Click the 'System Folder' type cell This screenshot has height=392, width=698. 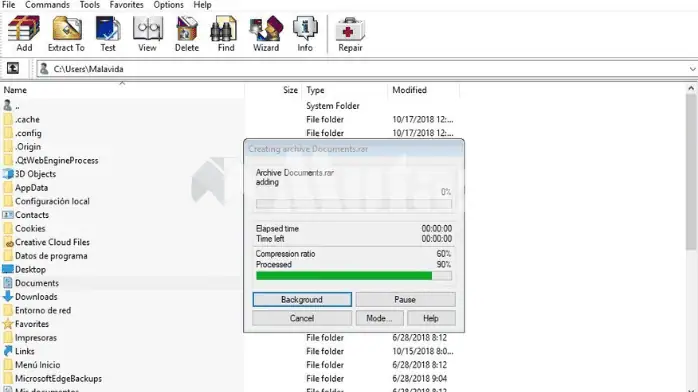(333, 106)
